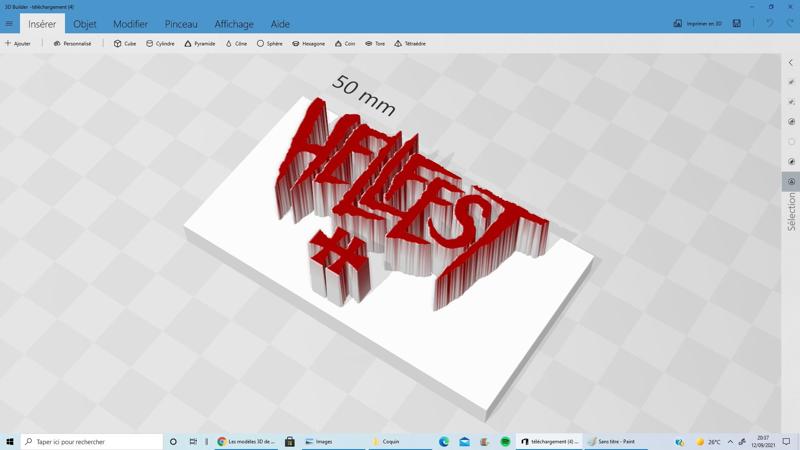Insert a Hexagone shape
The height and width of the screenshot is (450, 800).
[308, 44]
